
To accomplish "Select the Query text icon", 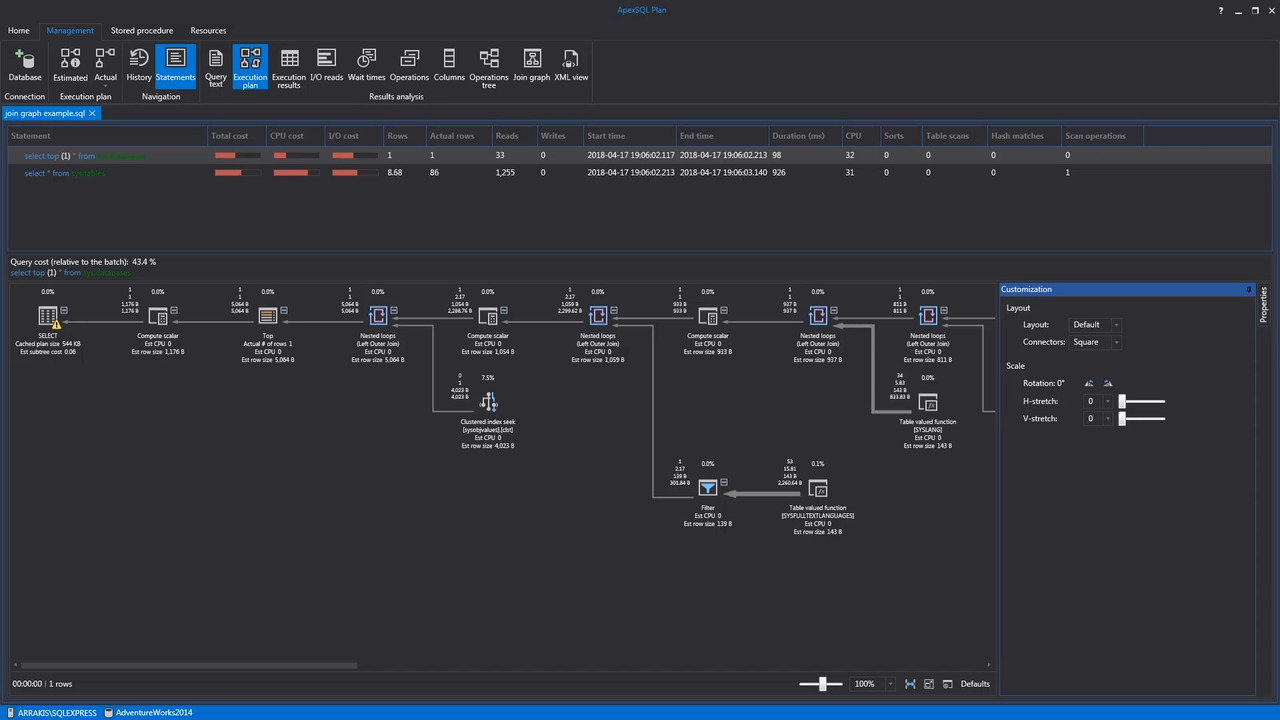I will (216, 63).
